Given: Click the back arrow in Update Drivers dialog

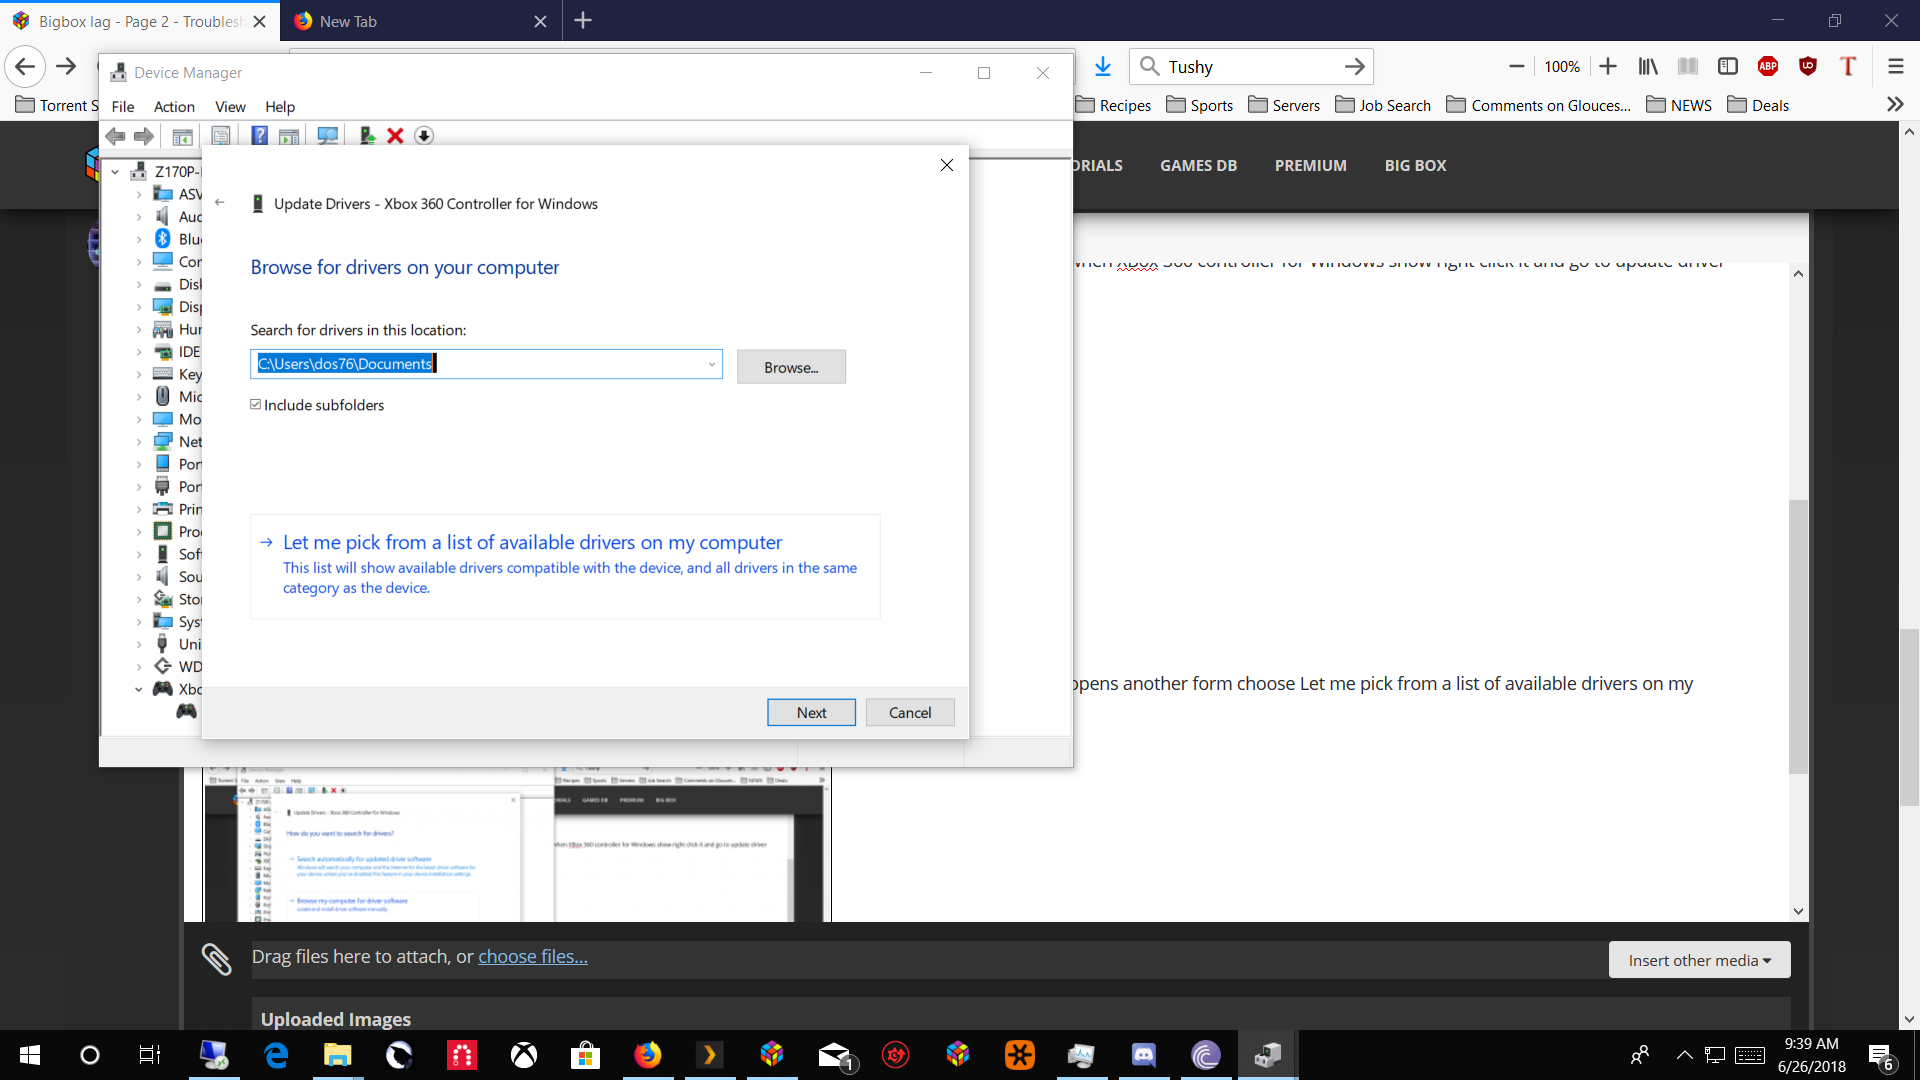Looking at the screenshot, I should pos(220,203).
